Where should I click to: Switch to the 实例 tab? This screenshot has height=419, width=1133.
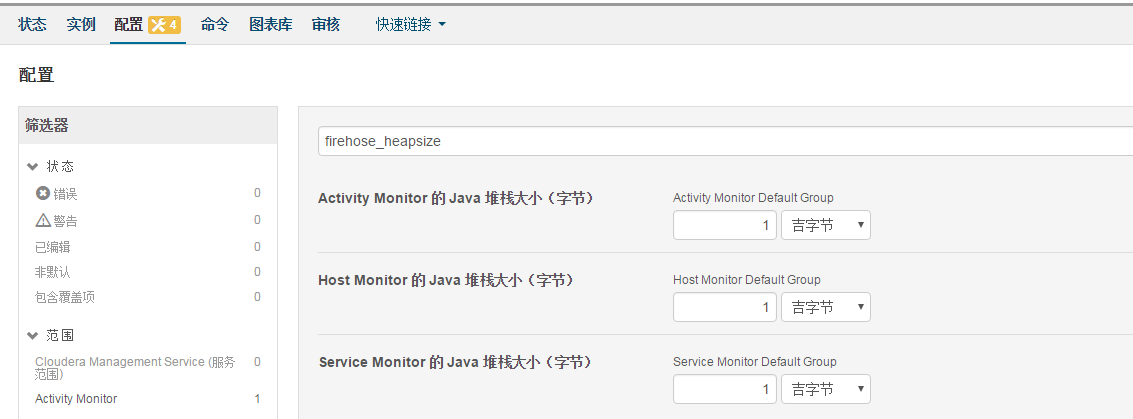pos(81,25)
